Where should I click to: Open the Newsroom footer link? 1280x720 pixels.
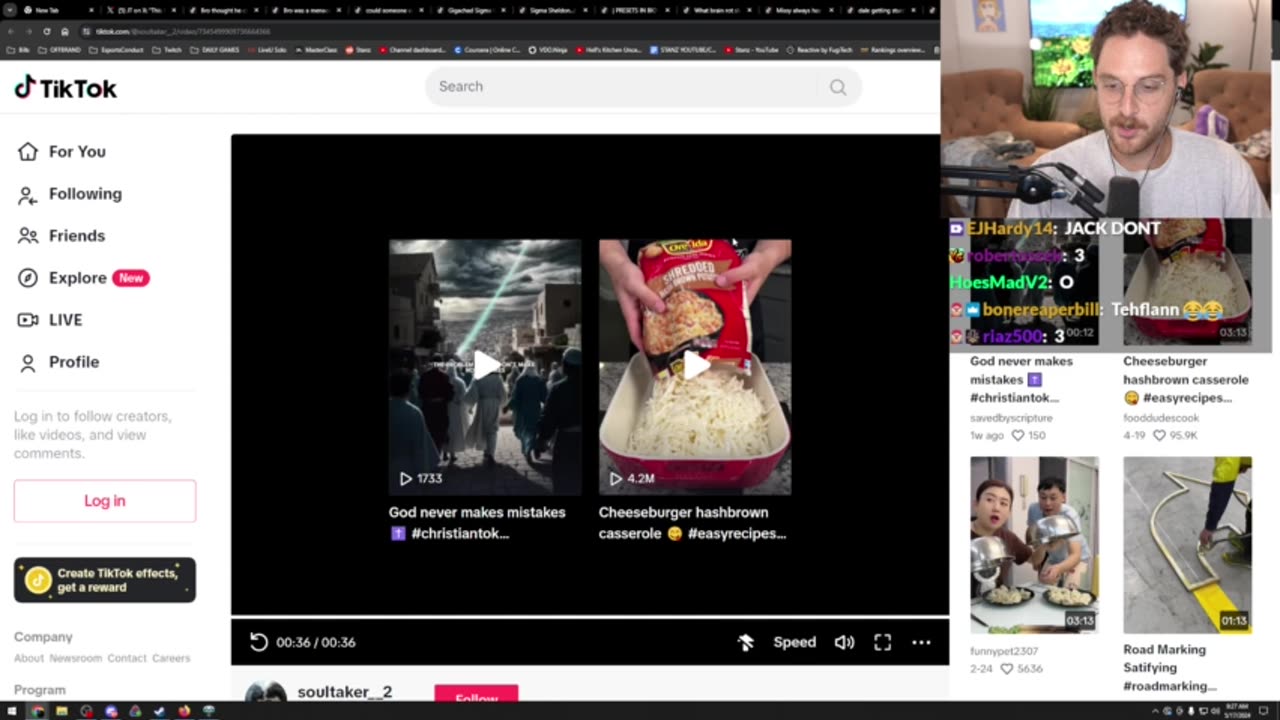[x=76, y=658]
